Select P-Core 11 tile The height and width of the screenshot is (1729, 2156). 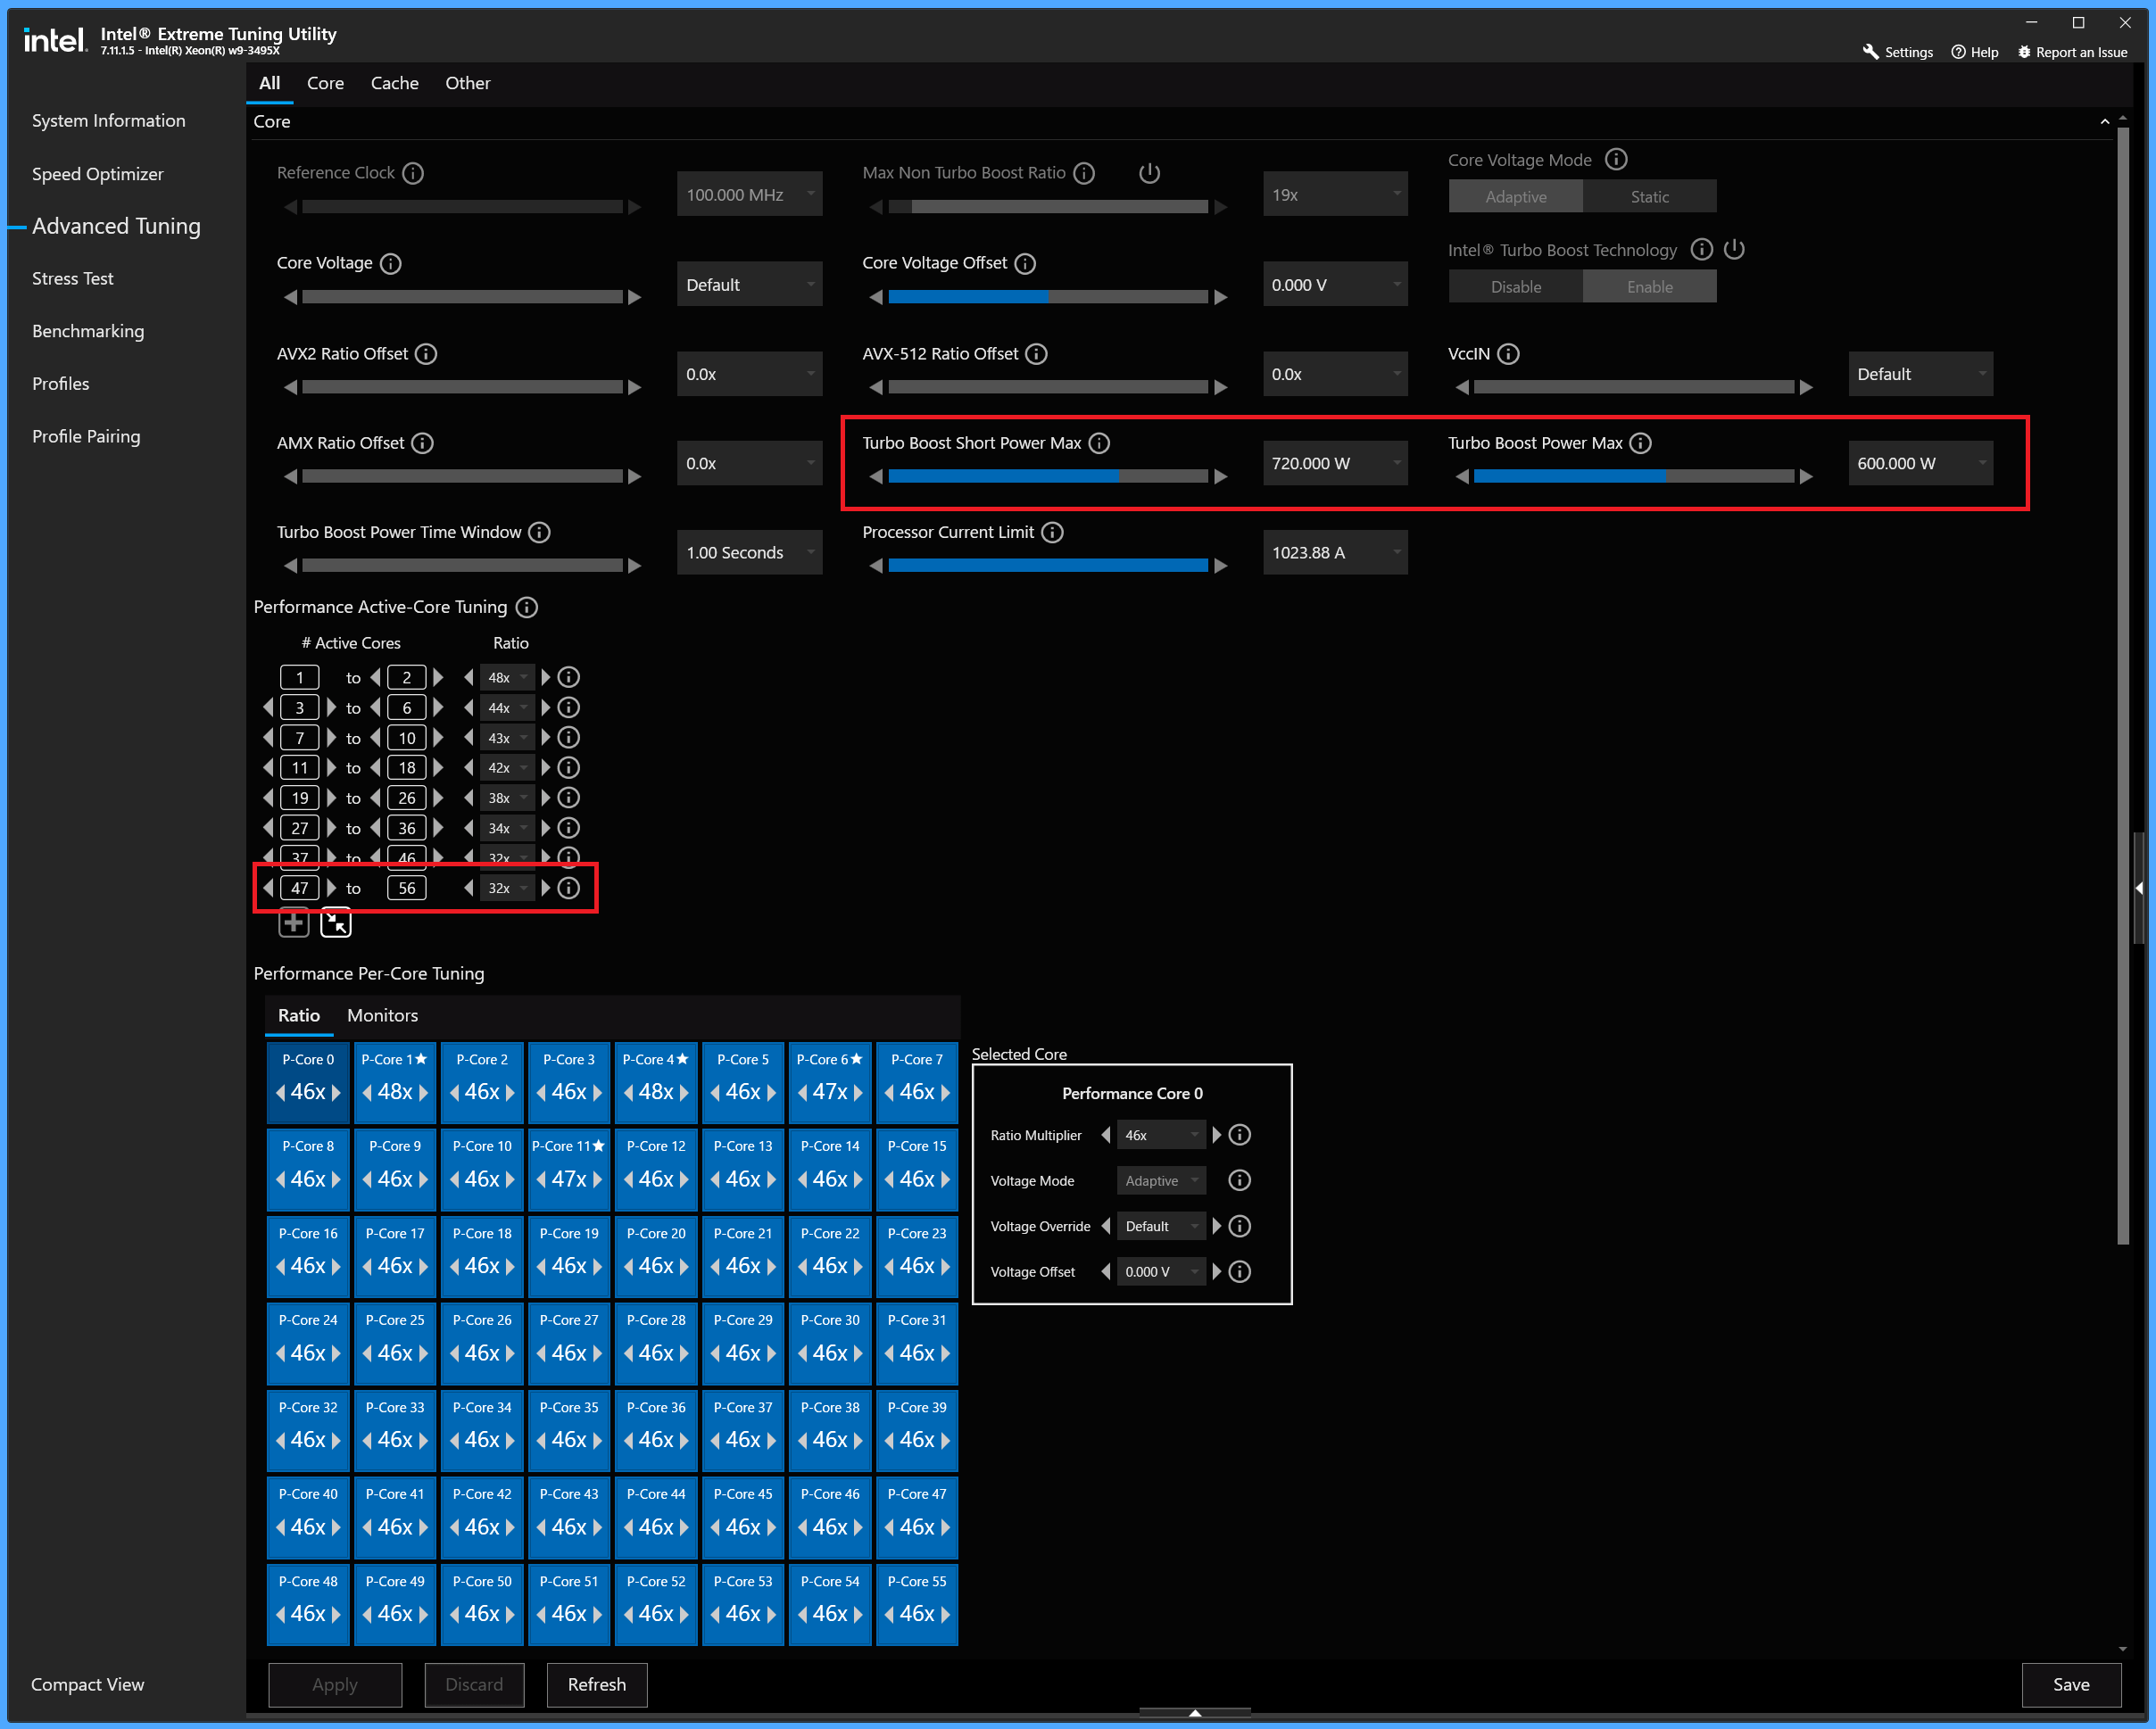(x=569, y=1169)
